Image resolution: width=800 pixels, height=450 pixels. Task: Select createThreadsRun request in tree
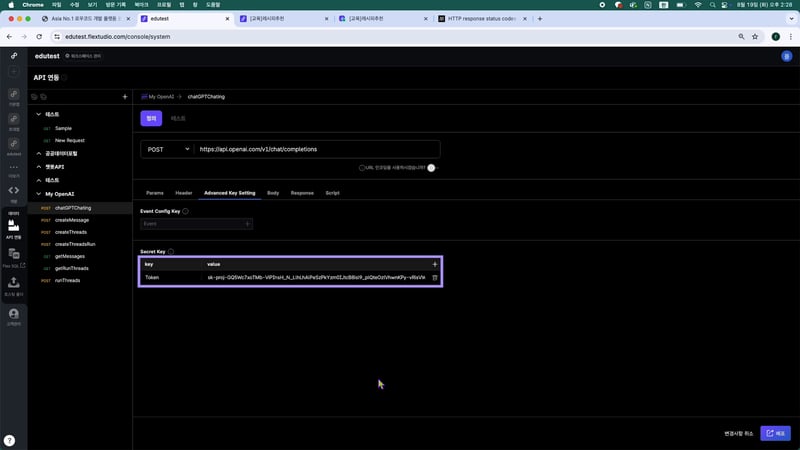75,244
